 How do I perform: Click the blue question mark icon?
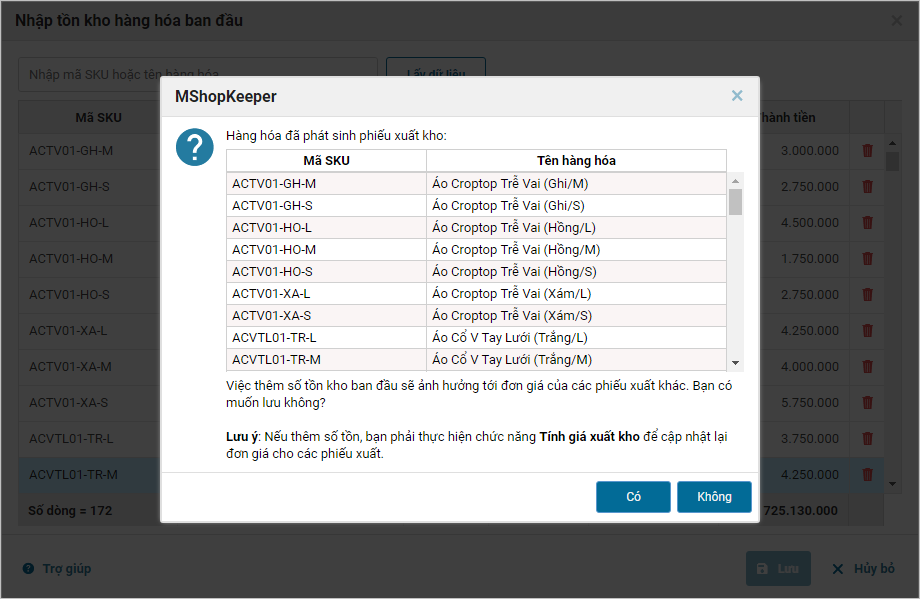[195, 147]
